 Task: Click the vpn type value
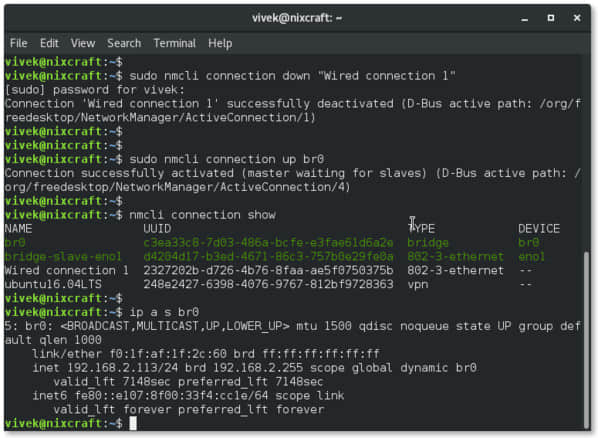pos(418,285)
